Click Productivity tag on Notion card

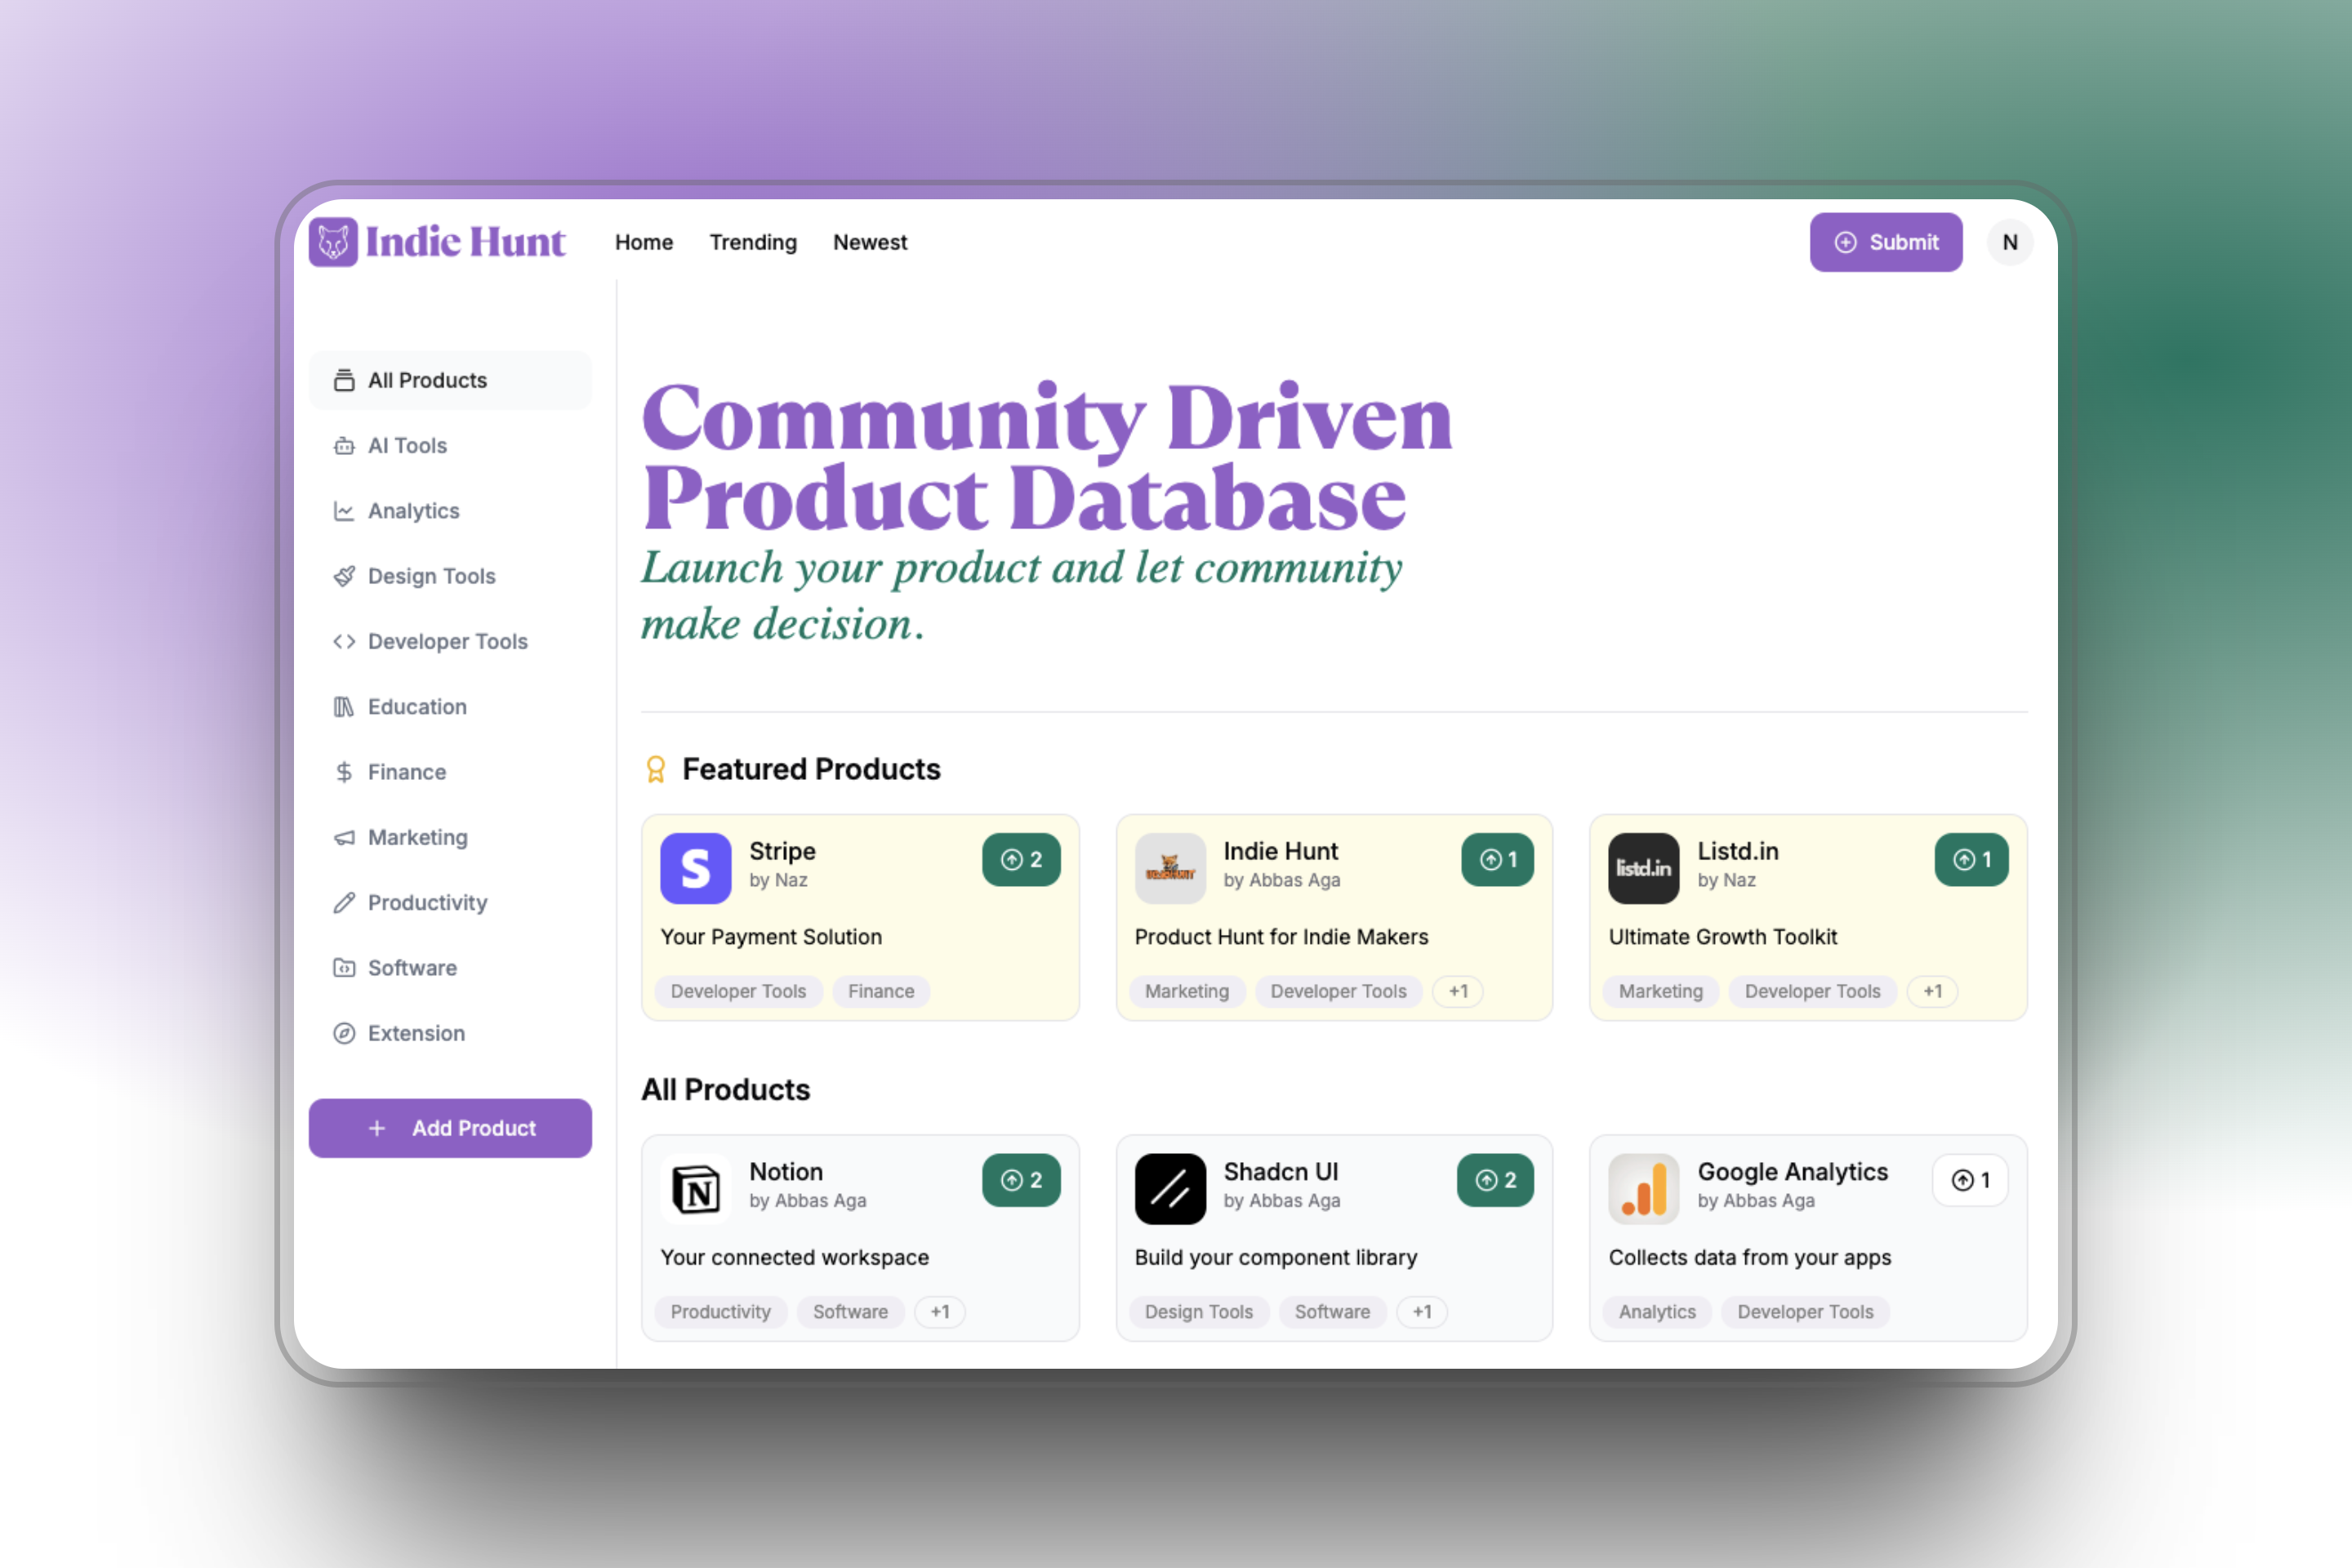pos(721,1312)
